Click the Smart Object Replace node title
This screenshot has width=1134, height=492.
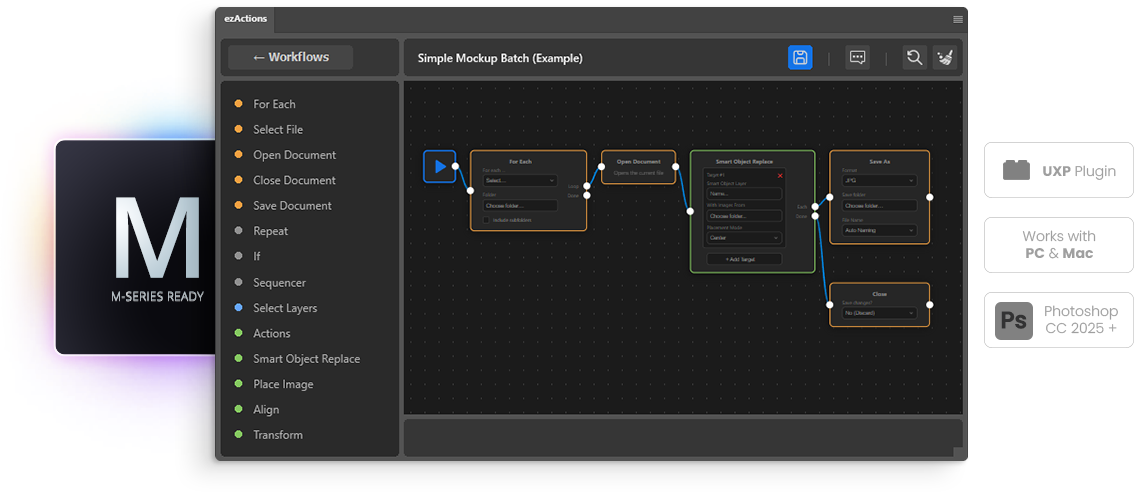tap(744, 161)
